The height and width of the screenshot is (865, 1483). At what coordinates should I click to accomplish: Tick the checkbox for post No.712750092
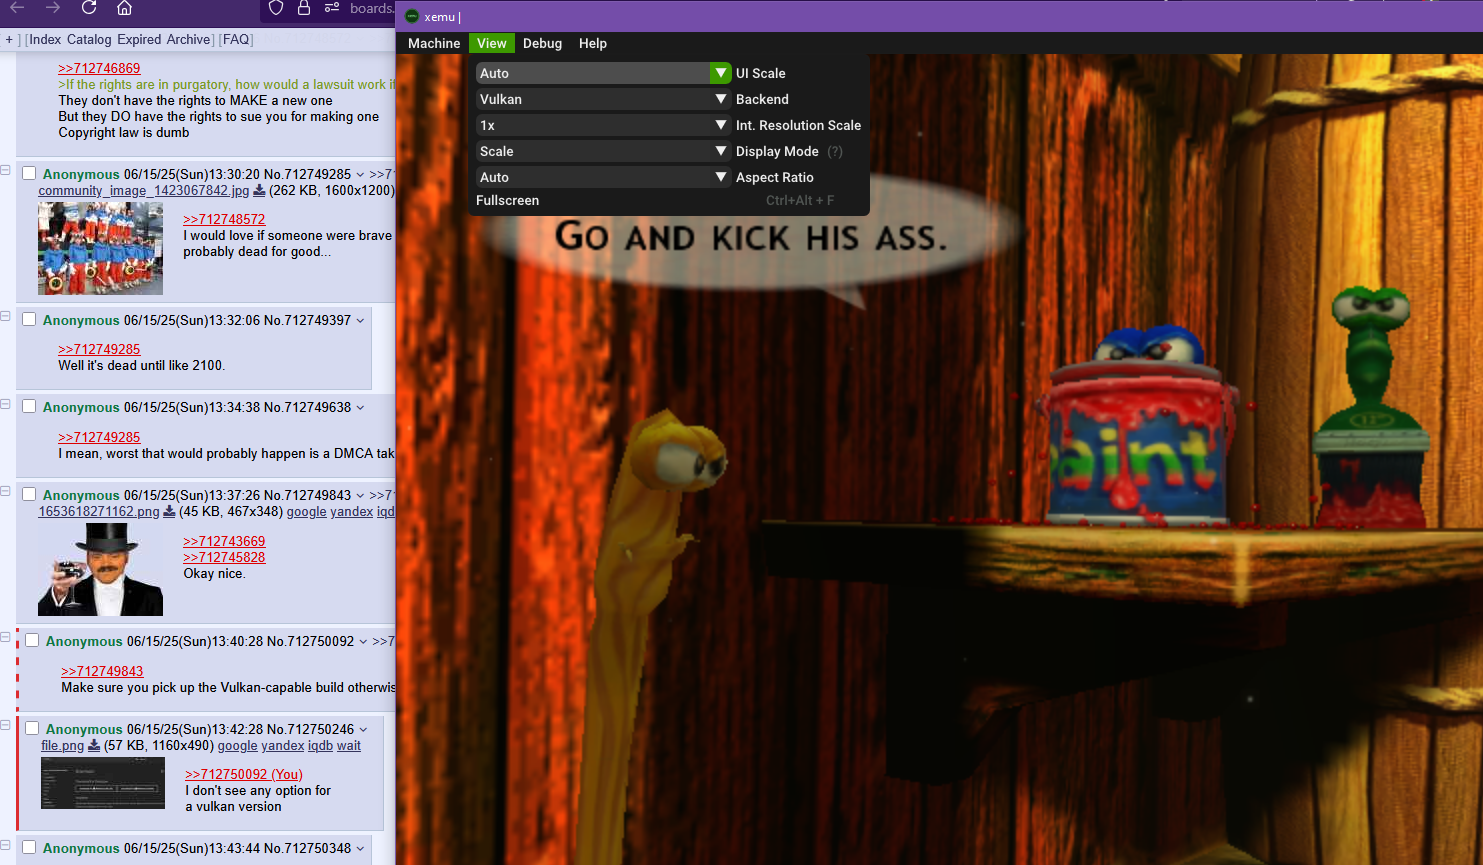32,641
